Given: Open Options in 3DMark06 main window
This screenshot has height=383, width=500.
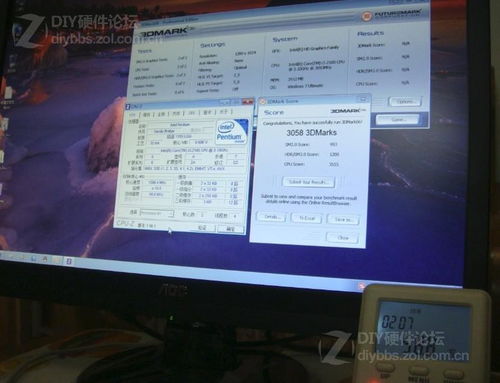Looking at the screenshot, I should 405,101.
